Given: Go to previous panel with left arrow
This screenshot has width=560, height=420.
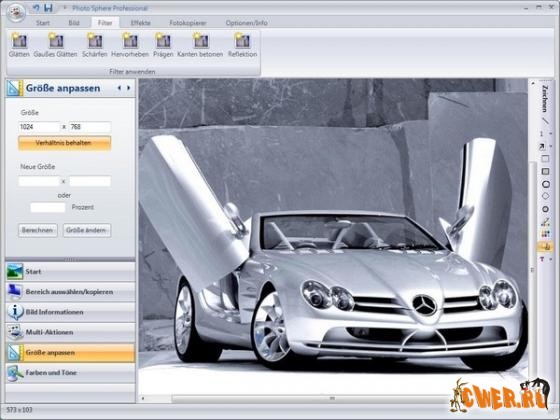Looking at the screenshot, I should tap(119, 88).
